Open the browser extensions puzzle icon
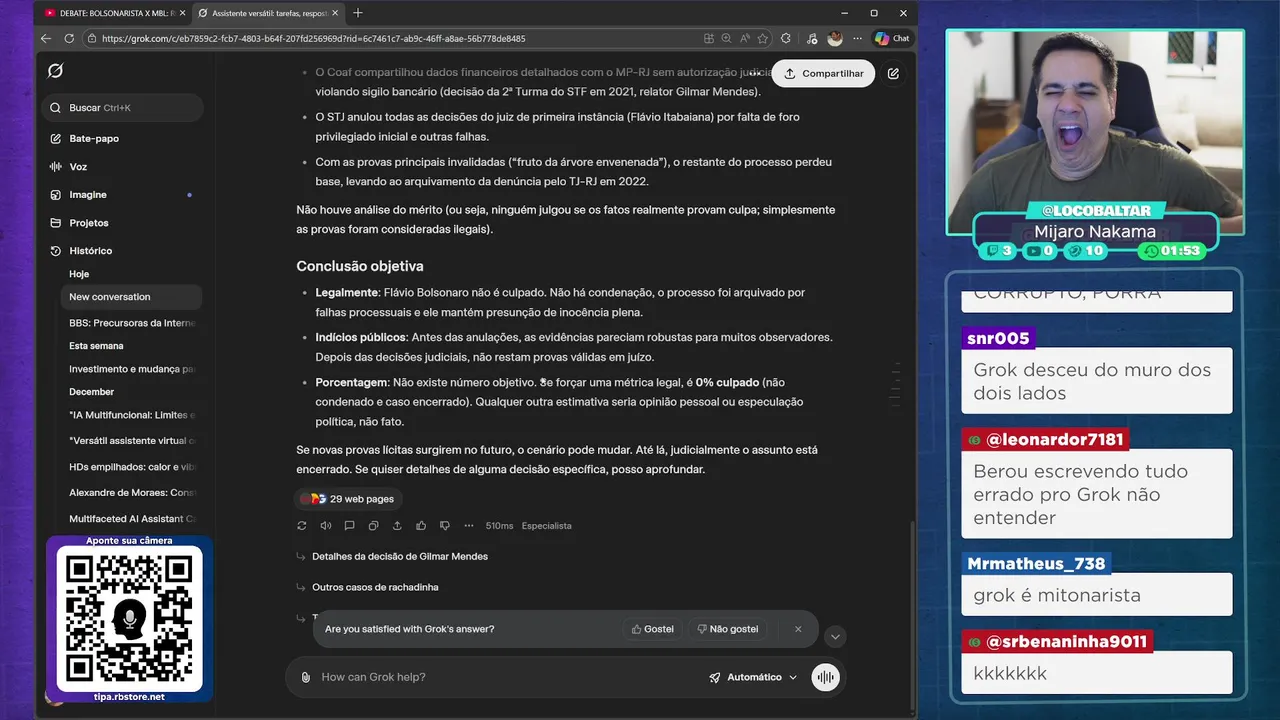 (786, 38)
